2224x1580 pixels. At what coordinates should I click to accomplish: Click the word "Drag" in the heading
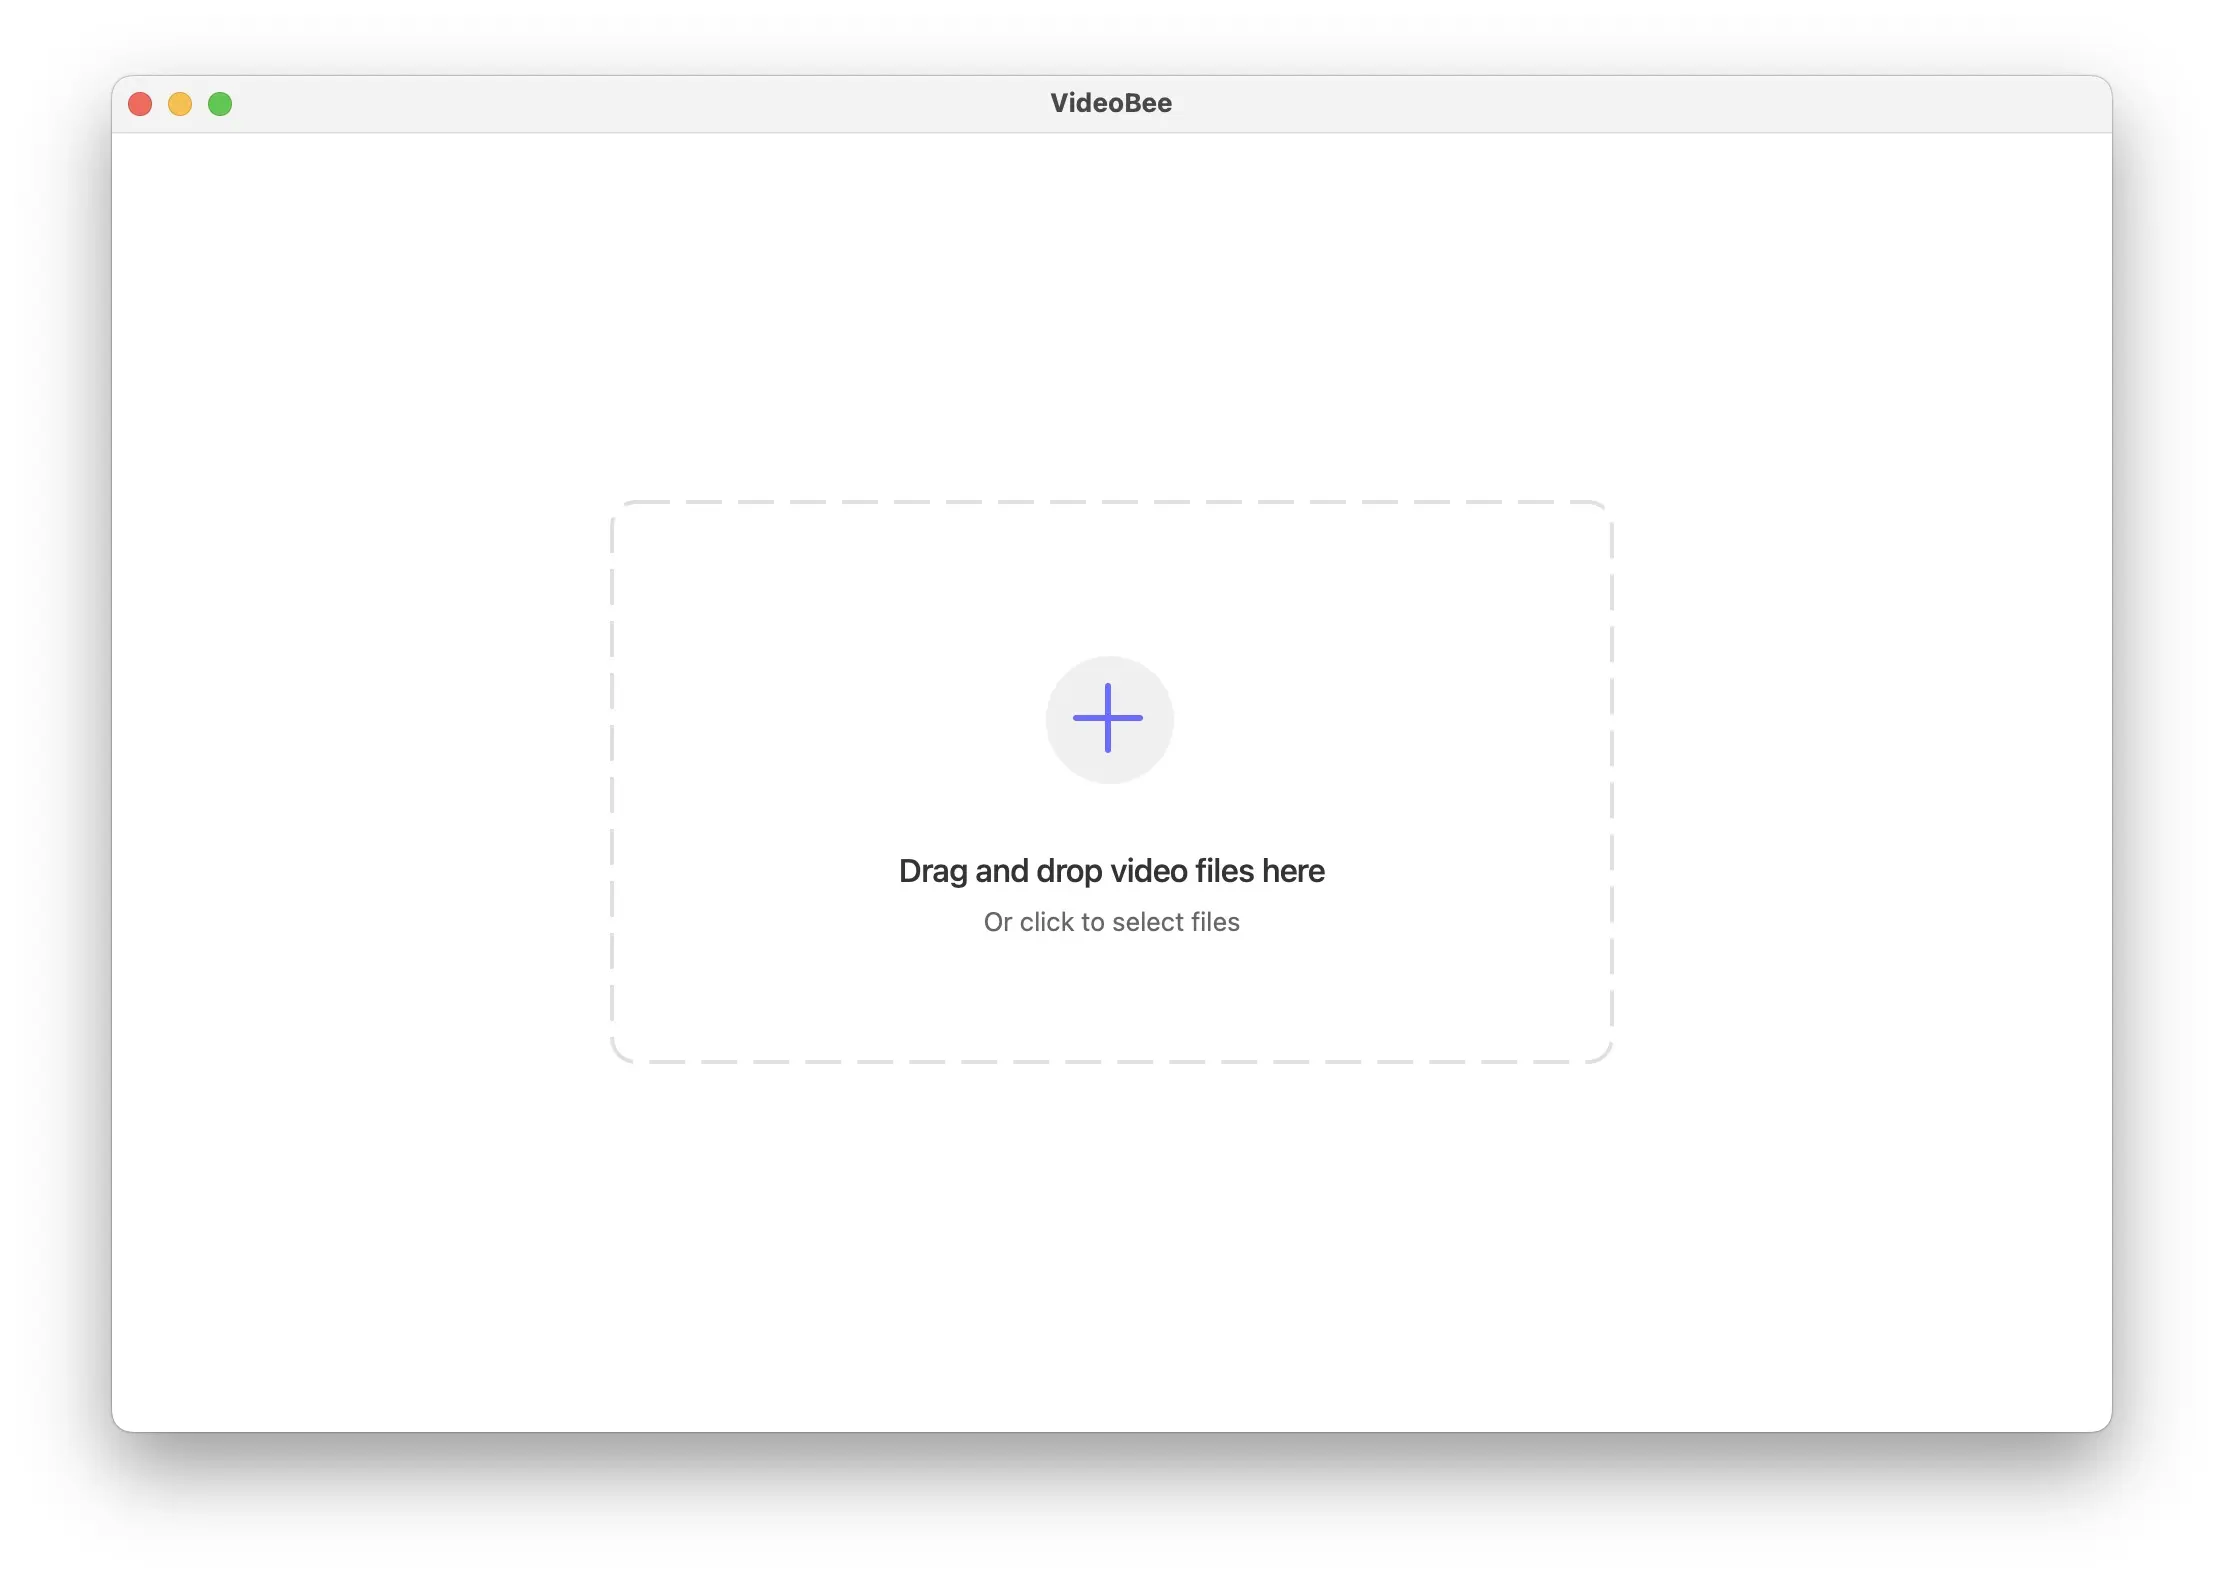[933, 871]
